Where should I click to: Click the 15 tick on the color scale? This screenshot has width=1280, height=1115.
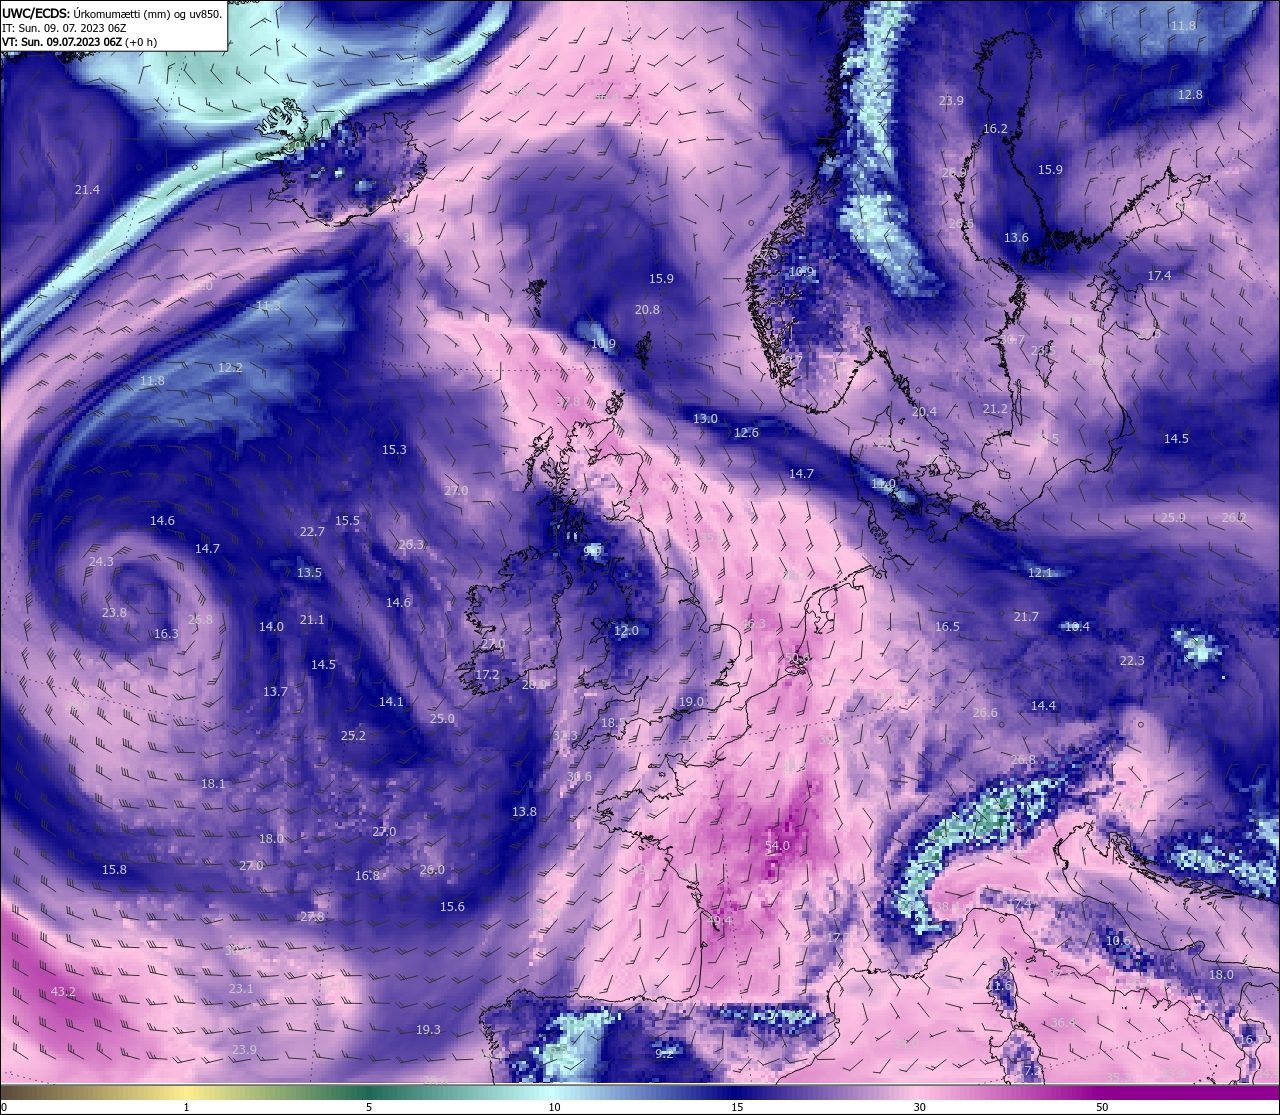[736, 1107]
